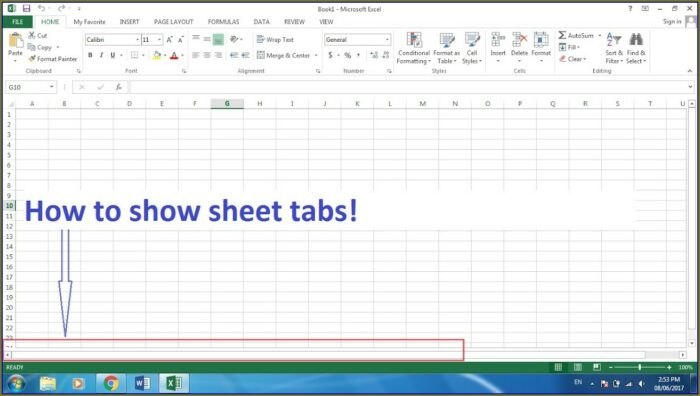The height and width of the screenshot is (396, 700).
Task: Toggle Bottom Align vertical alignment
Action: (218, 39)
